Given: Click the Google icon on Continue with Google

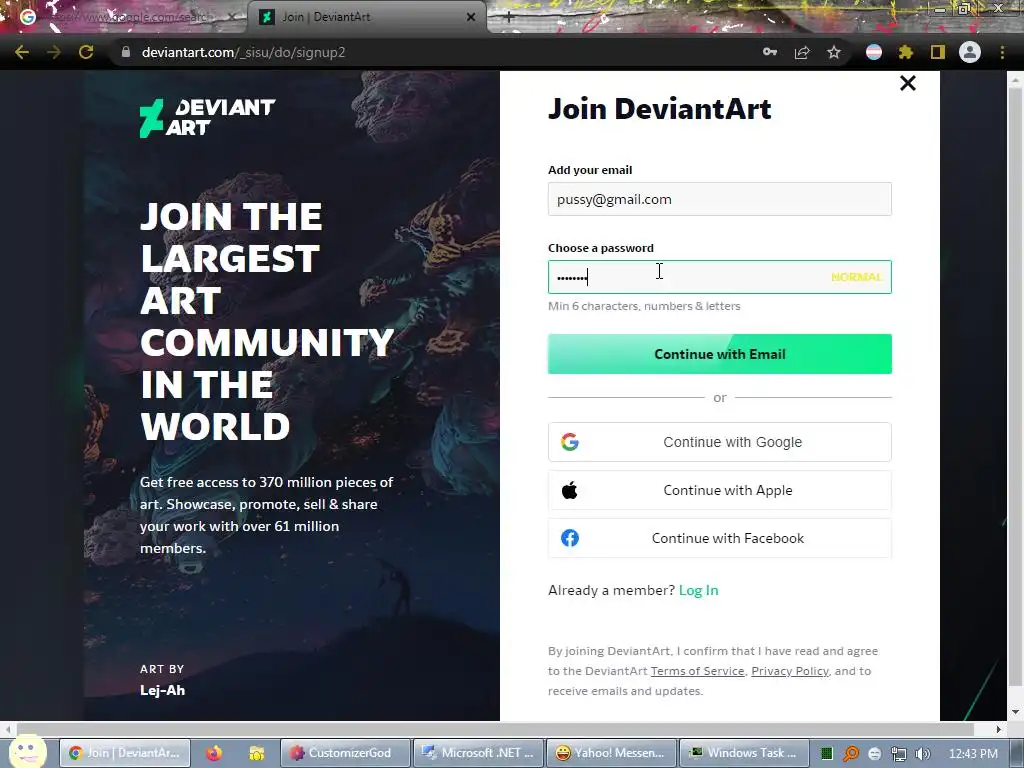Looking at the screenshot, I should (x=569, y=442).
